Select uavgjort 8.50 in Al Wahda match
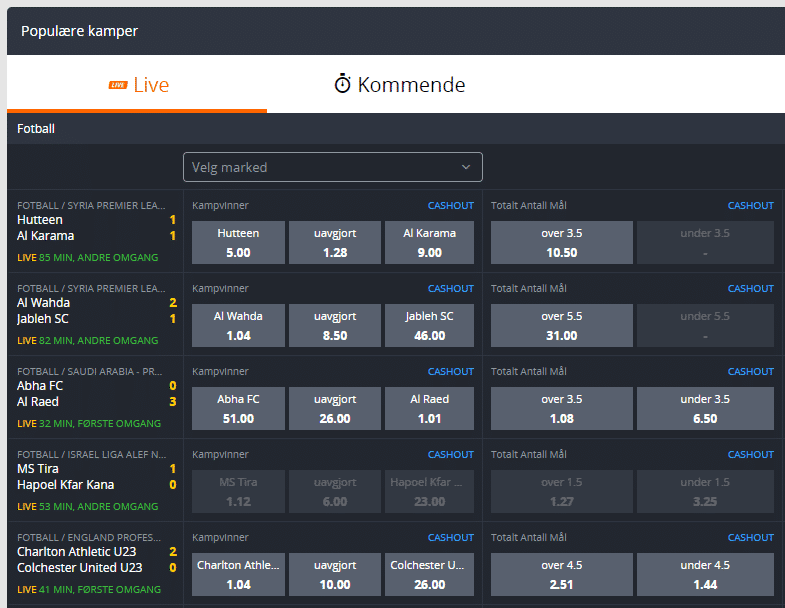Screen dimensions: 785x608 pyautogui.click(x=335, y=326)
